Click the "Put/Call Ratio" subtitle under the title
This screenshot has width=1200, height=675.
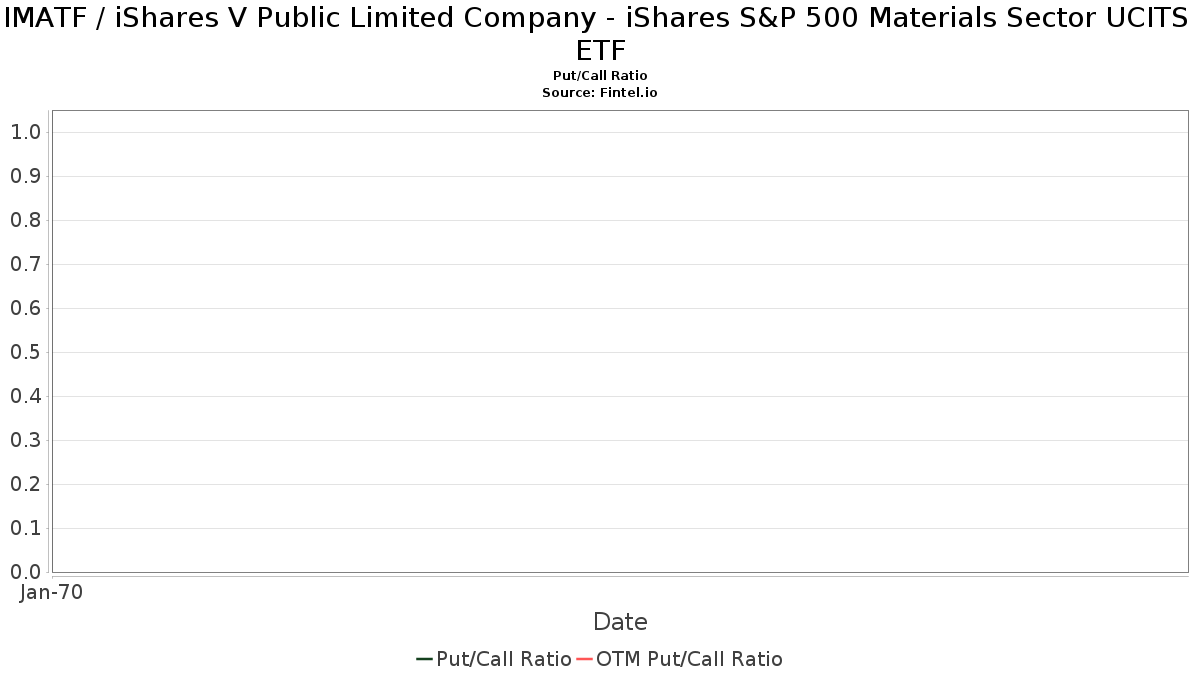600,76
